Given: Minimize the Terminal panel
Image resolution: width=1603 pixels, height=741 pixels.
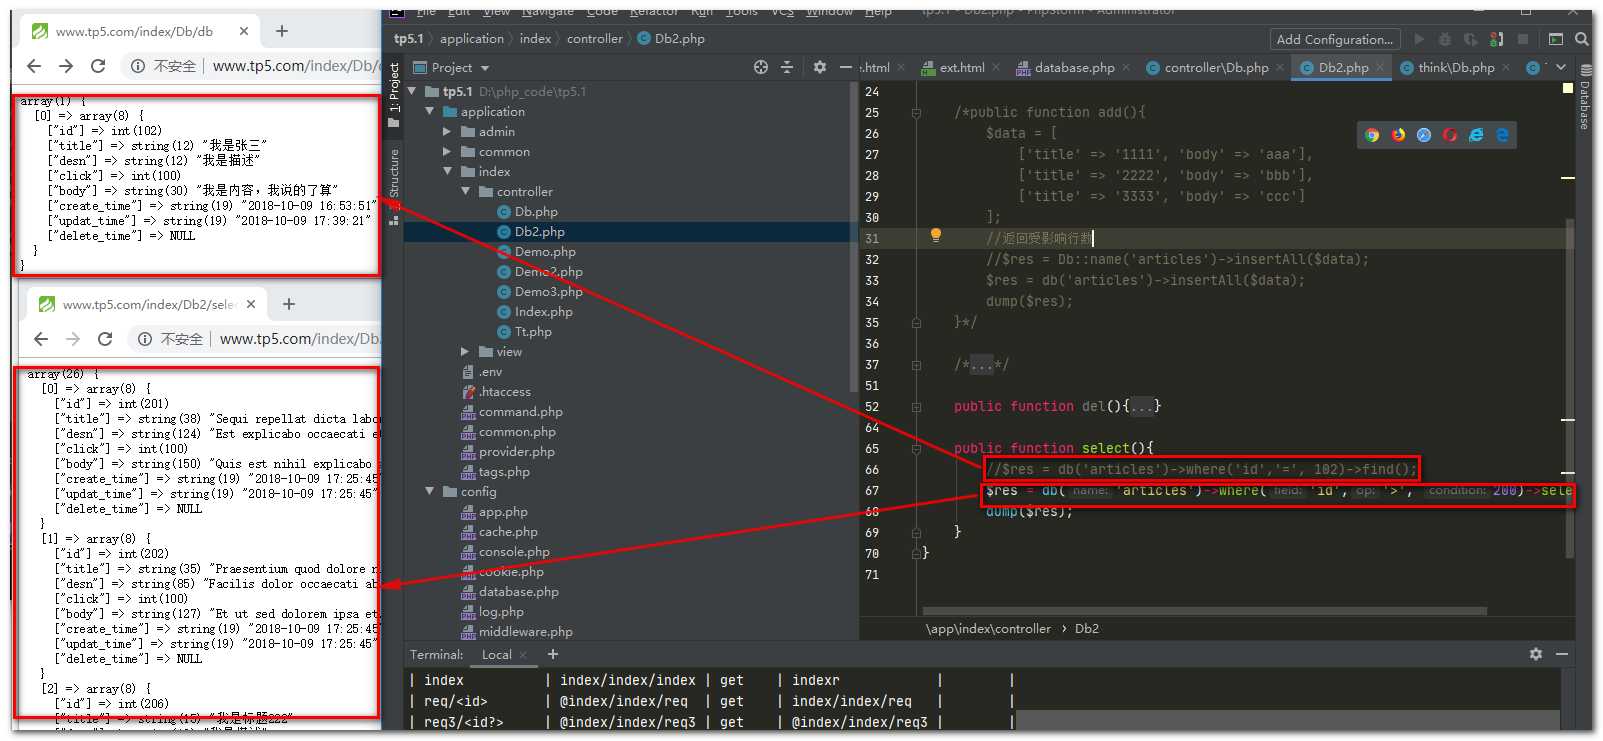Looking at the screenshot, I should [1562, 654].
